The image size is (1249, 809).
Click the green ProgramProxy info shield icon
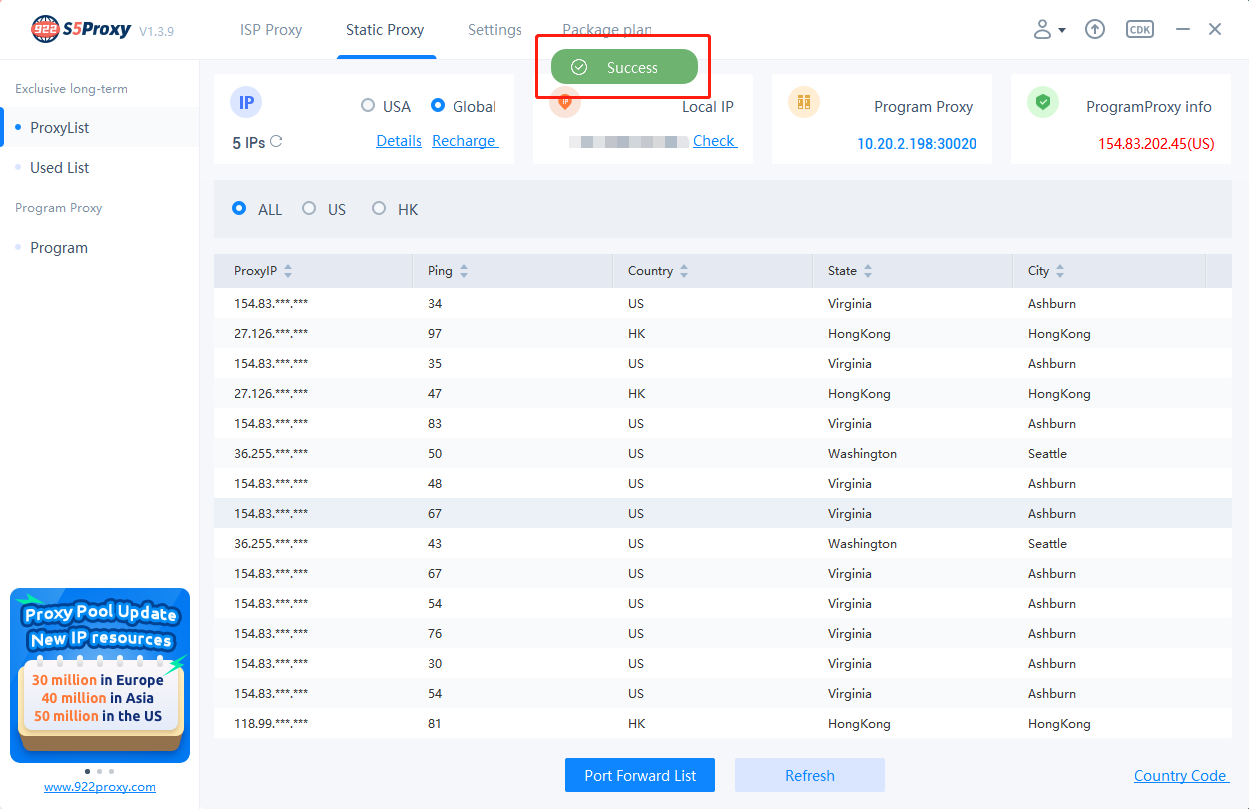pos(1043,102)
